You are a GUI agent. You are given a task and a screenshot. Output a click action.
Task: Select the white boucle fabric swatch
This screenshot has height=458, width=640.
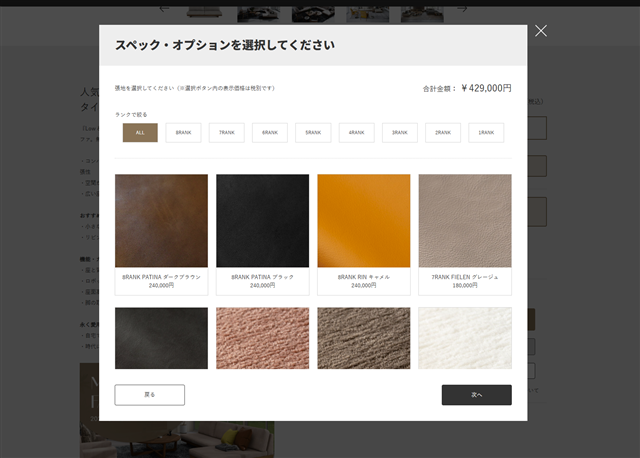(465, 338)
